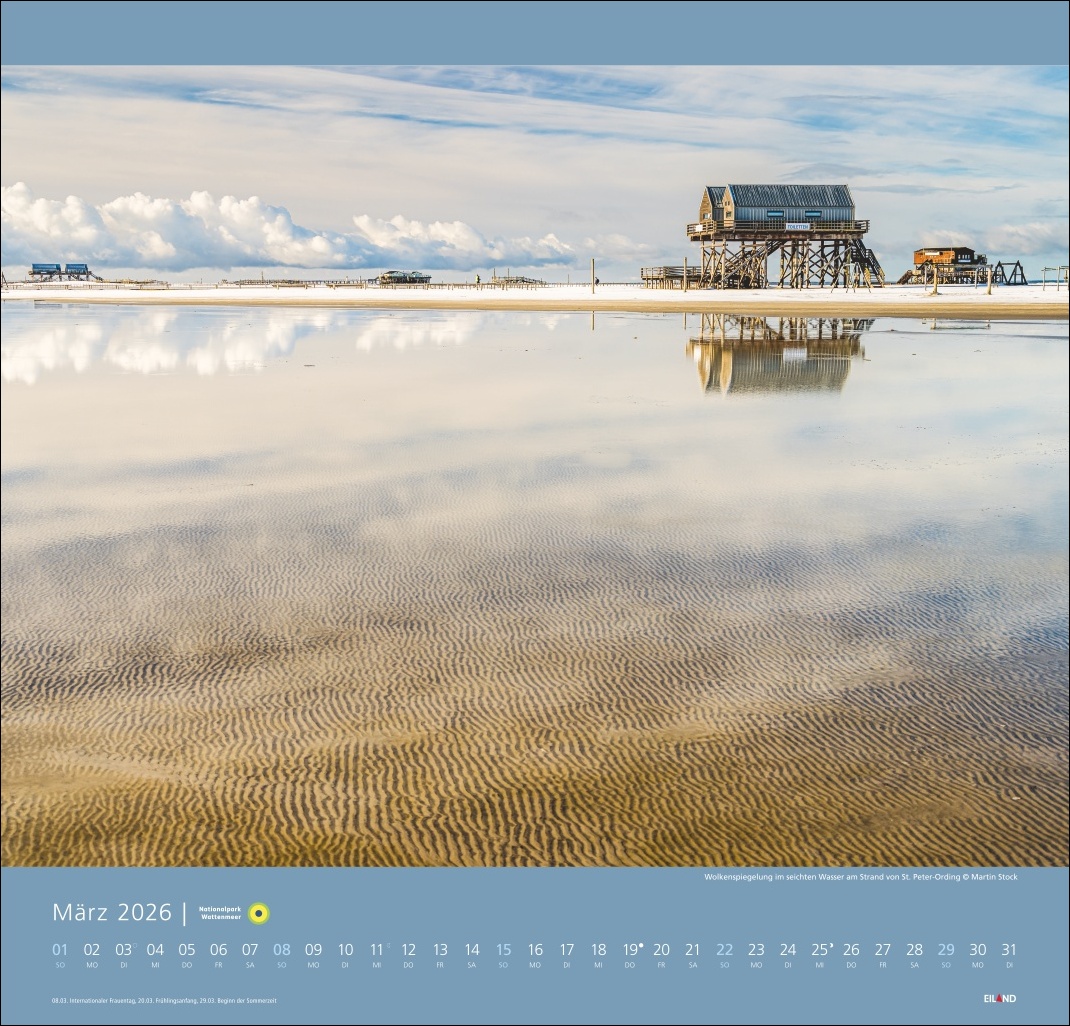The width and height of the screenshot is (1070, 1026).
Task: Select Friday 20 Frühlingsanfang date
Action: tap(661, 951)
